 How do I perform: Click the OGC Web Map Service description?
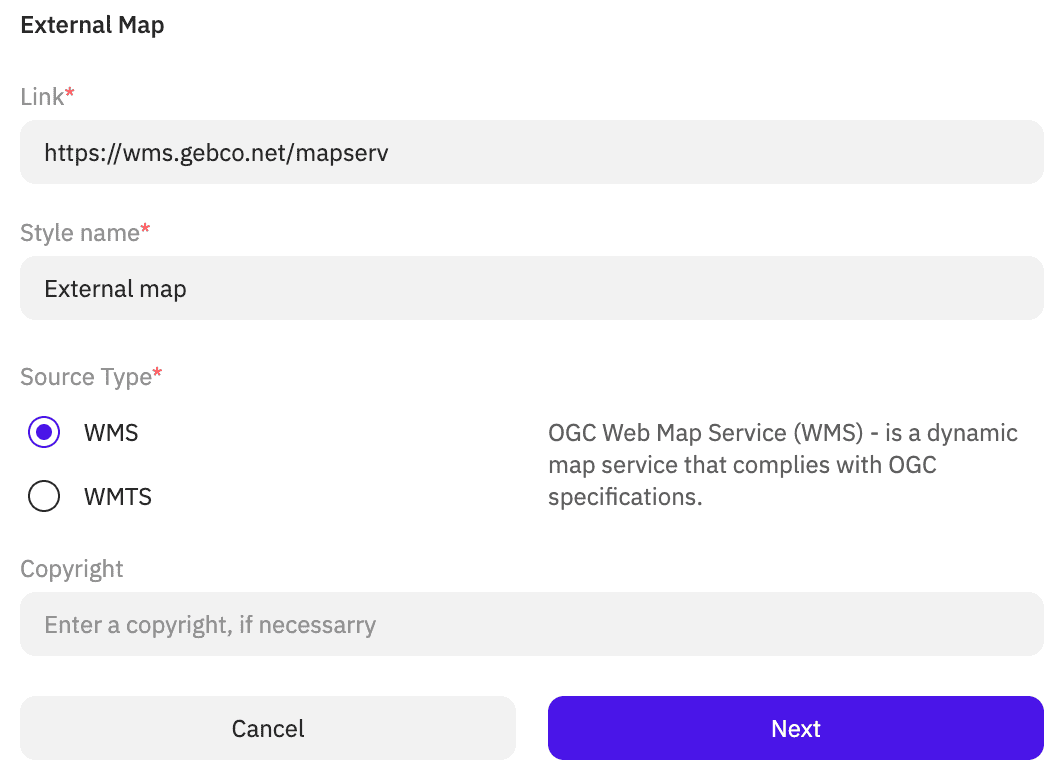tap(782, 464)
